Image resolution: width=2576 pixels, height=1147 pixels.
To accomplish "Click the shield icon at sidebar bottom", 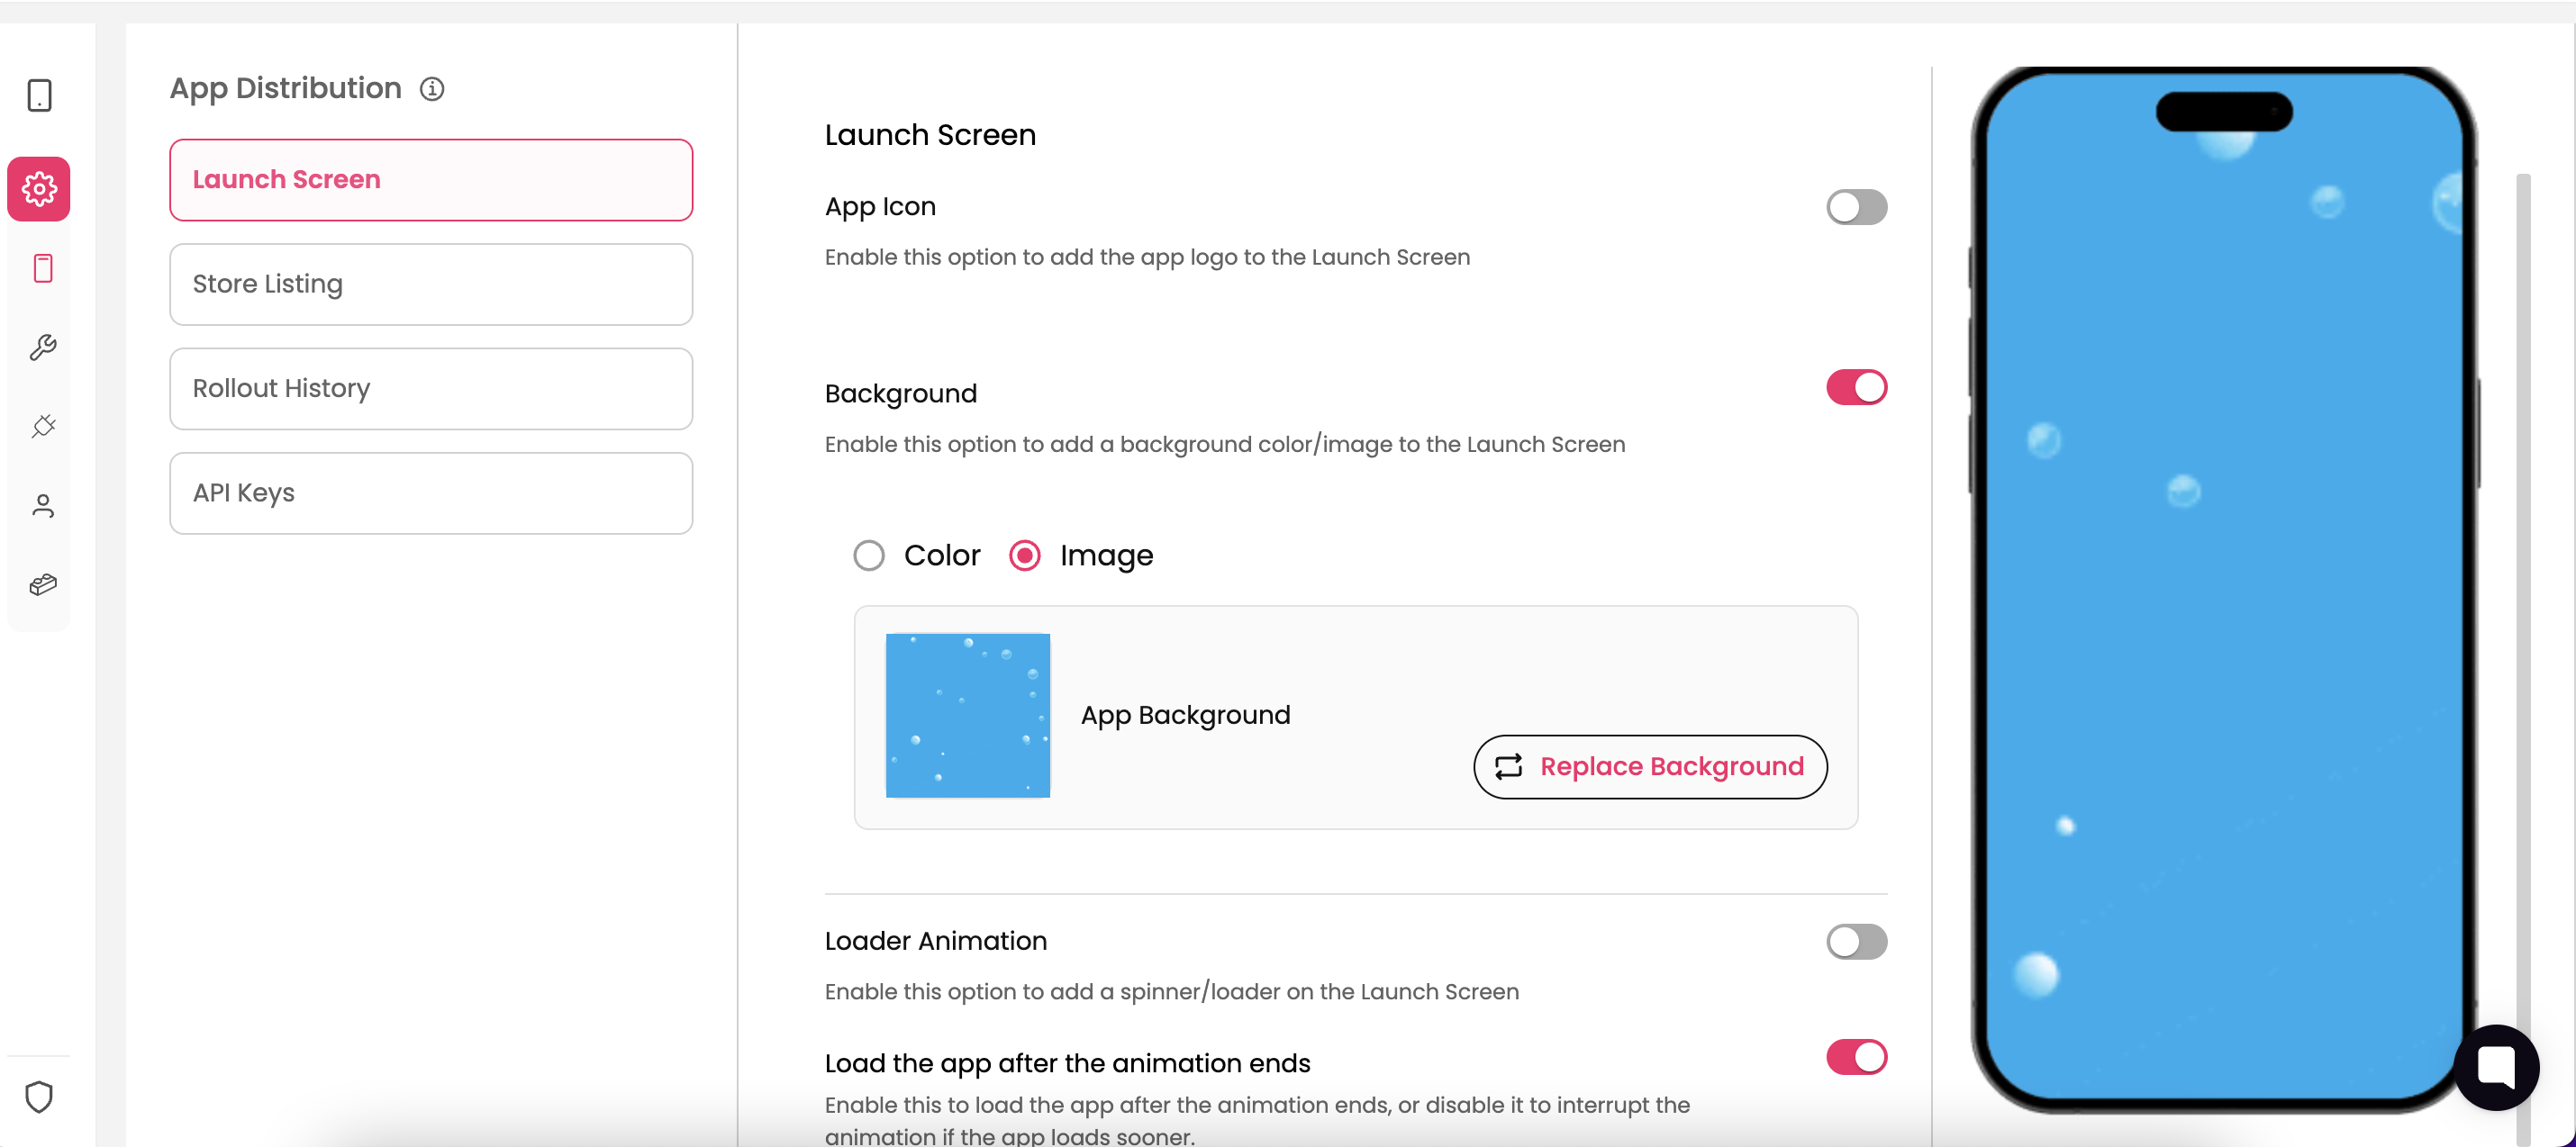I will click(x=39, y=1097).
